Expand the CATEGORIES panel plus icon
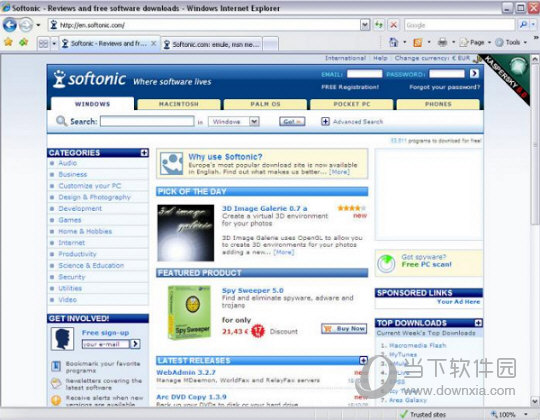 point(144,153)
